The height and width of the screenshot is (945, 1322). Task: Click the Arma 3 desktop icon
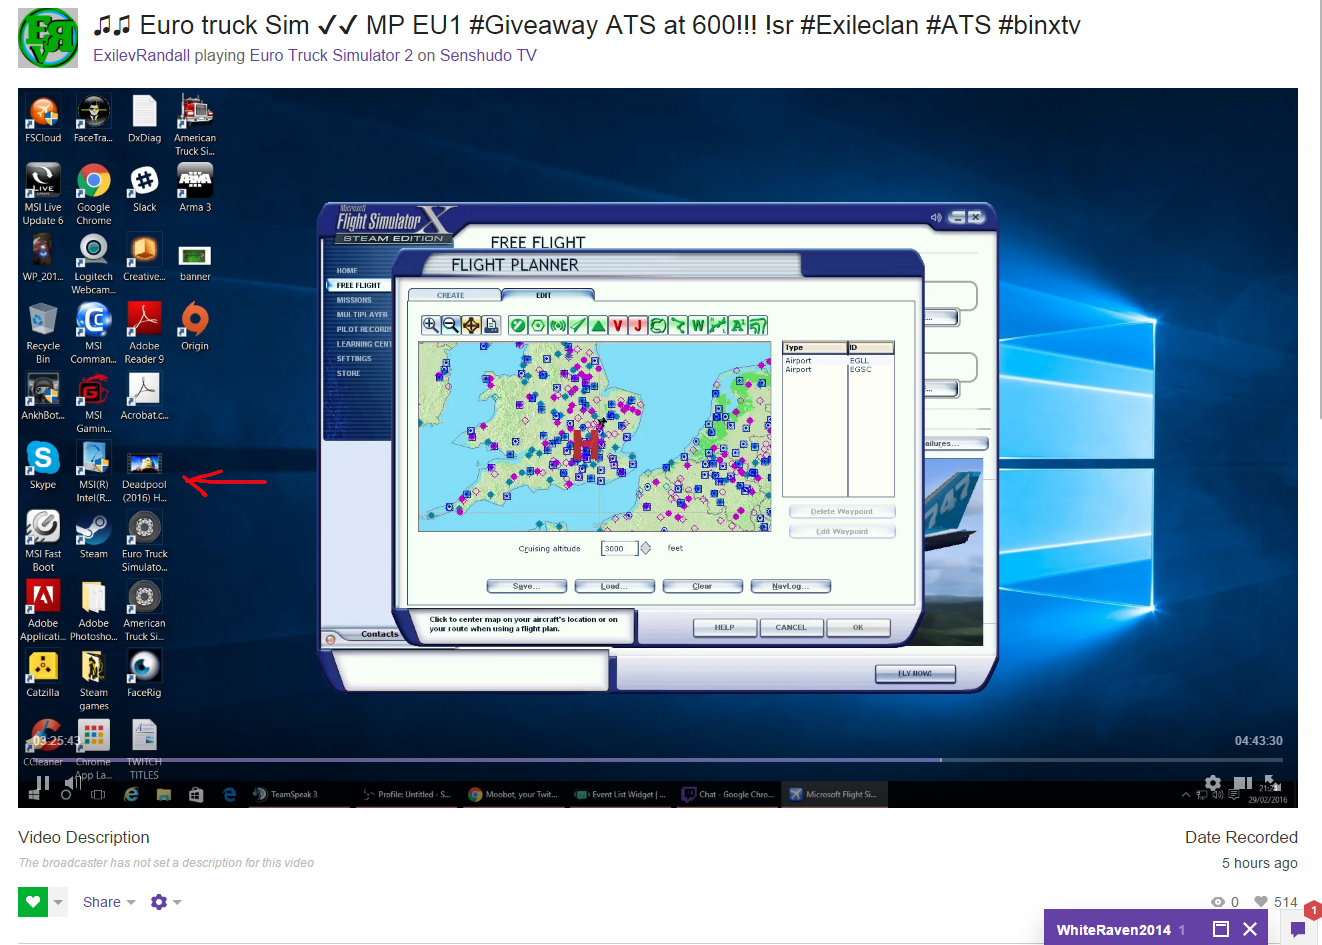pos(195,189)
